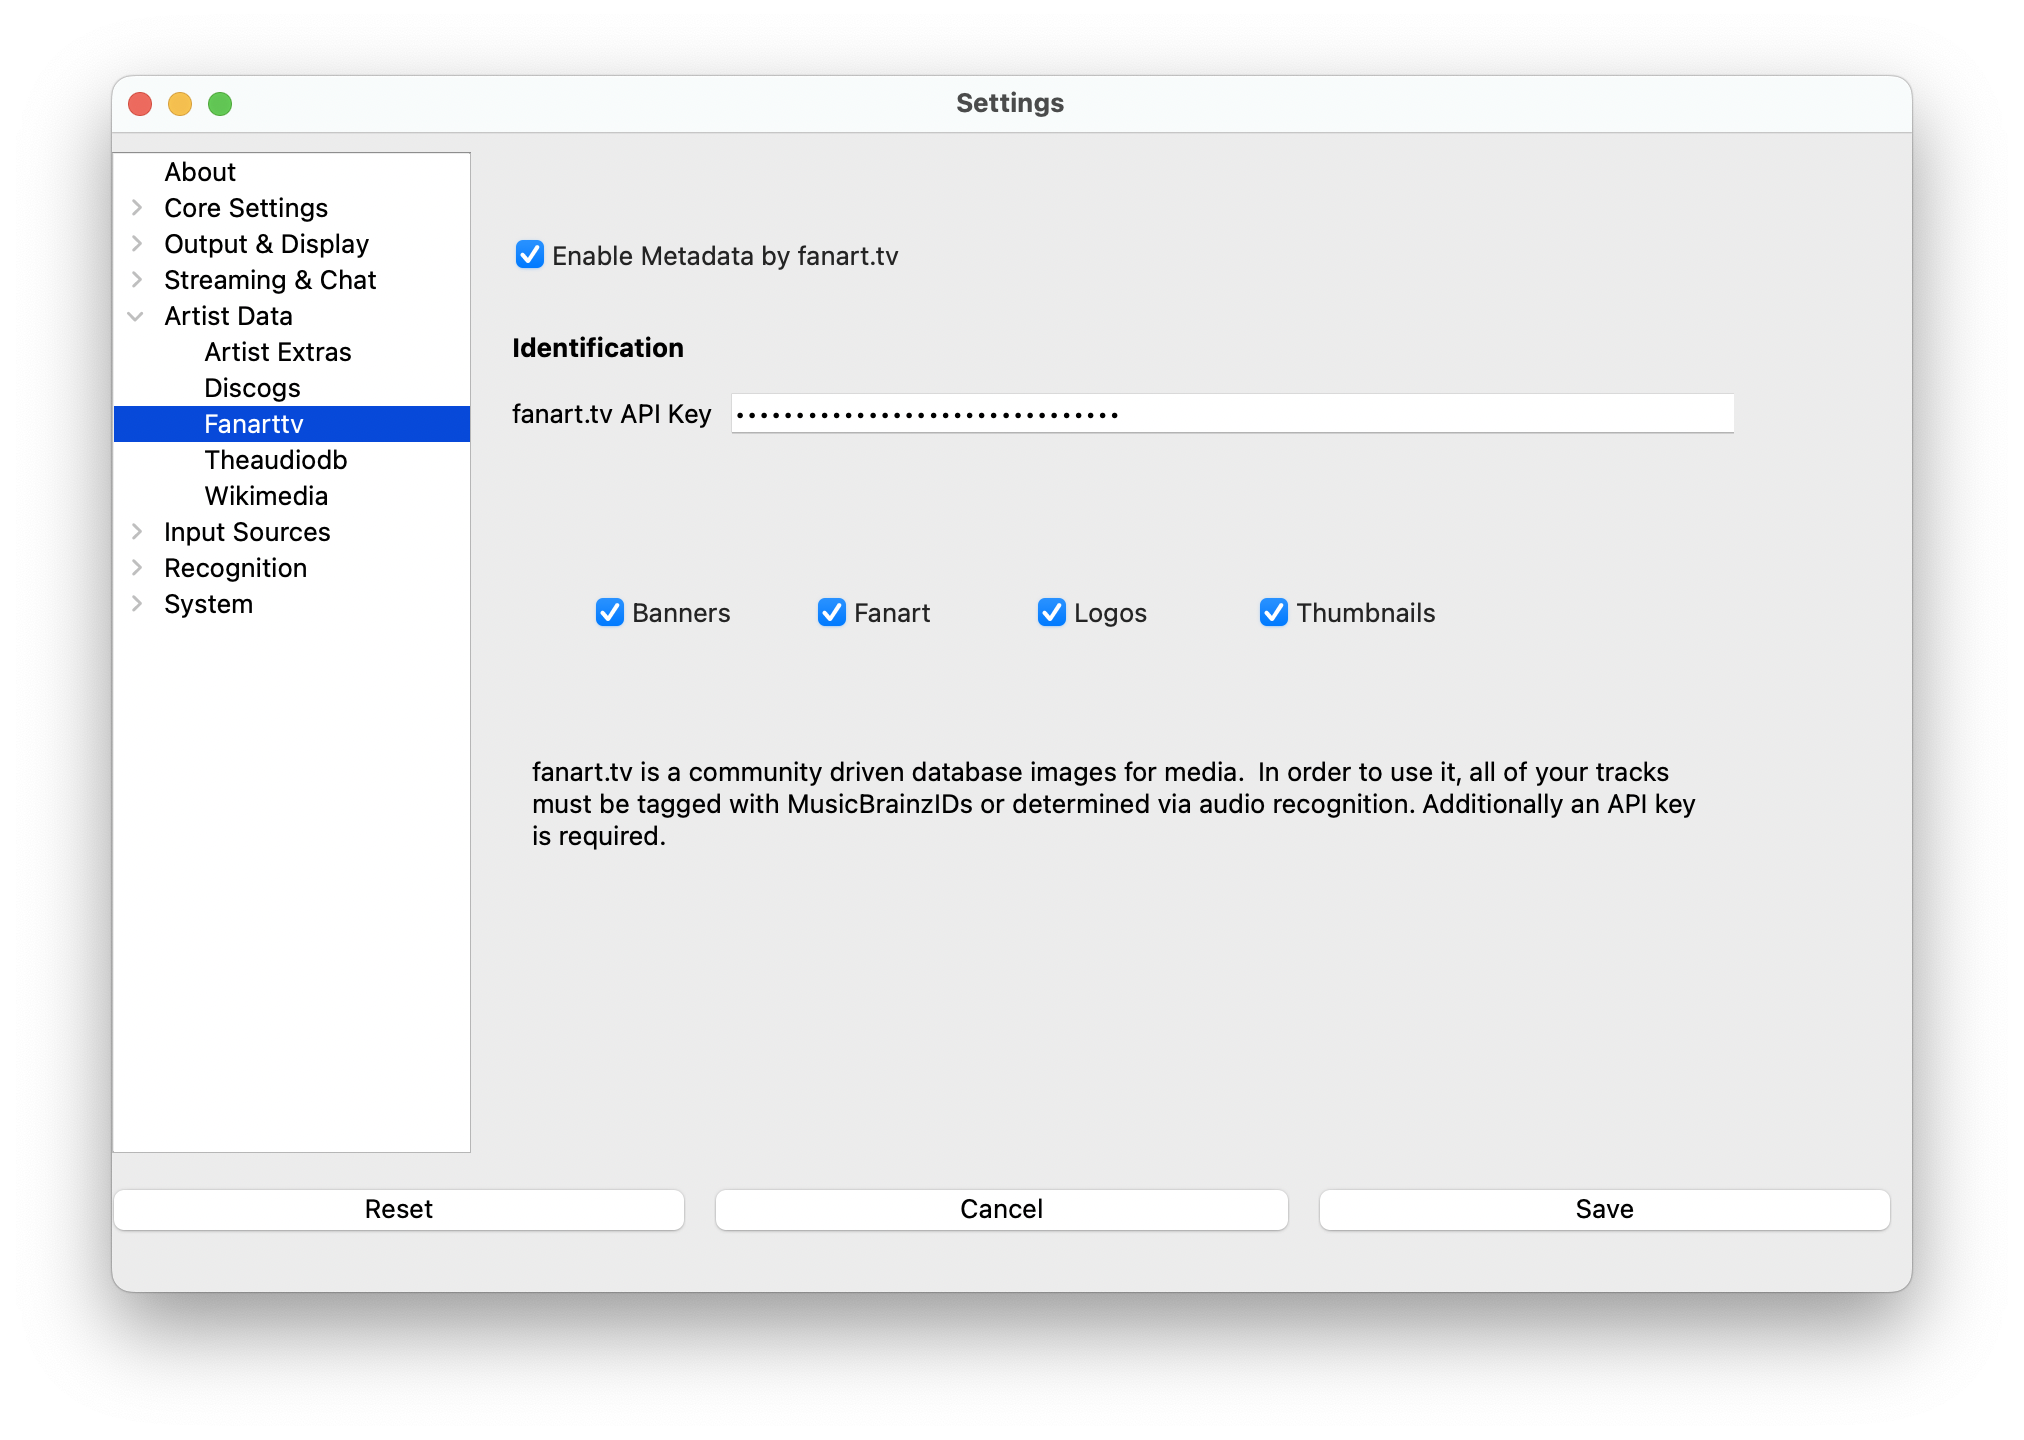This screenshot has width=2024, height=1440.
Task: Toggle the Fanart checkbox
Action: click(832, 612)
